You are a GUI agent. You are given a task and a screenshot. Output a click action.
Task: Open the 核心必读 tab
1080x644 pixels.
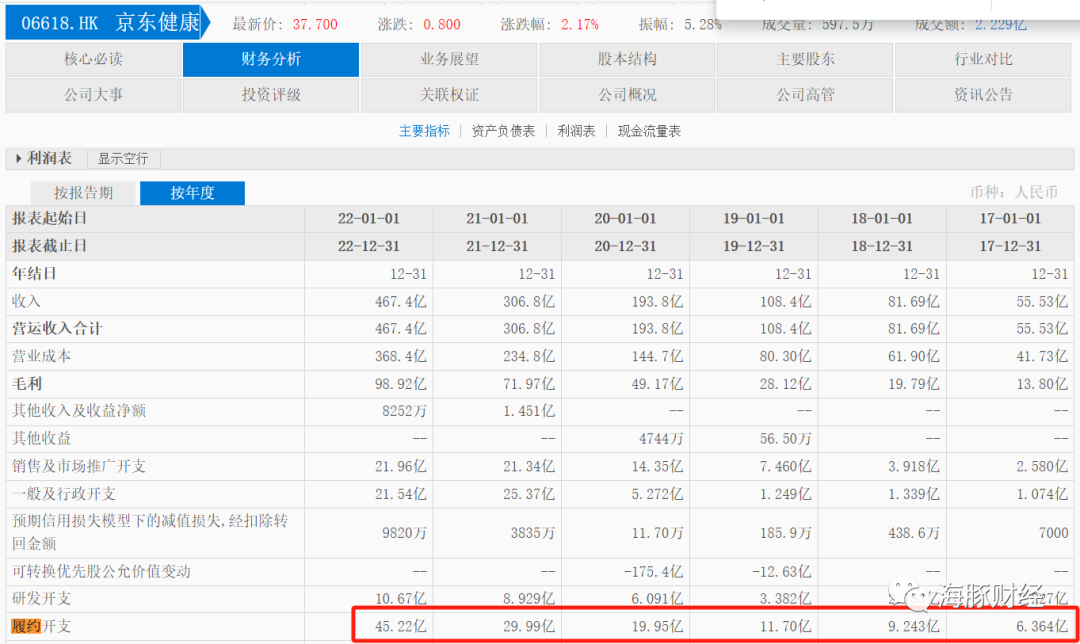[94, 59]
